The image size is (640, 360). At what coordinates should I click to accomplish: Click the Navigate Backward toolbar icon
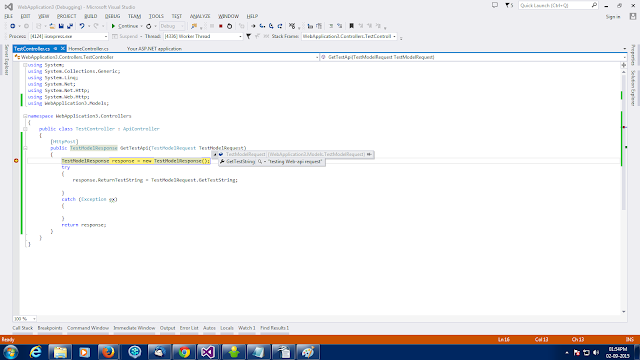point(13,26)
